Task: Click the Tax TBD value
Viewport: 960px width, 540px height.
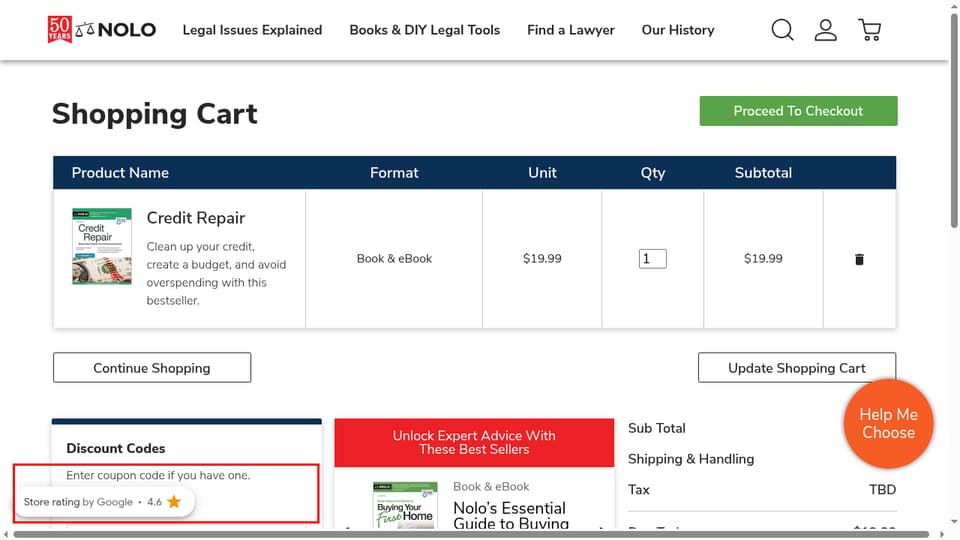Action: (x=882, y=490)
